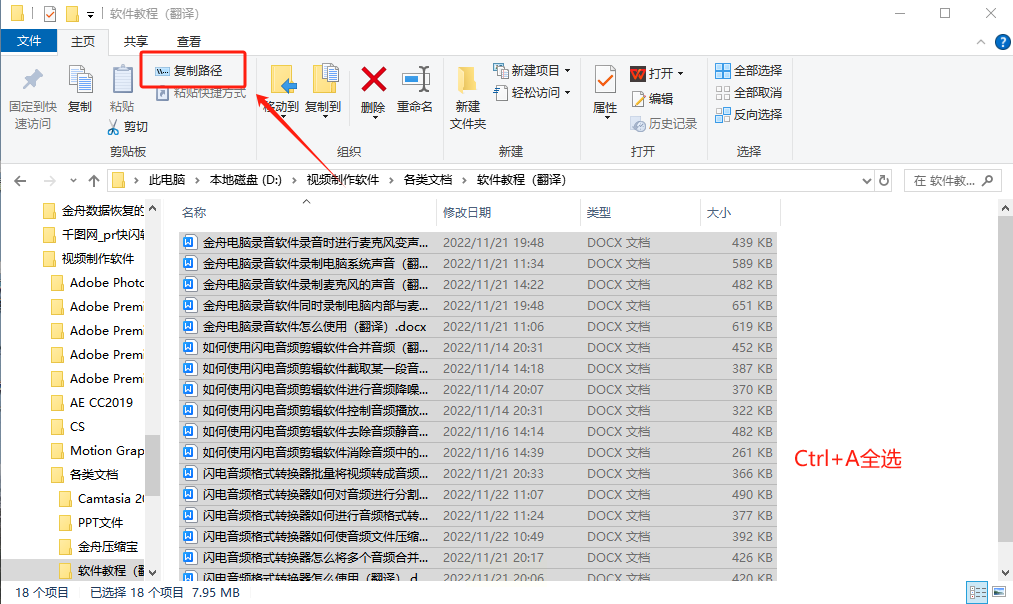Open the 新建项目 dropdown
The height and width of the screenshot is (604, 1013).
click(x=532, y=70)
